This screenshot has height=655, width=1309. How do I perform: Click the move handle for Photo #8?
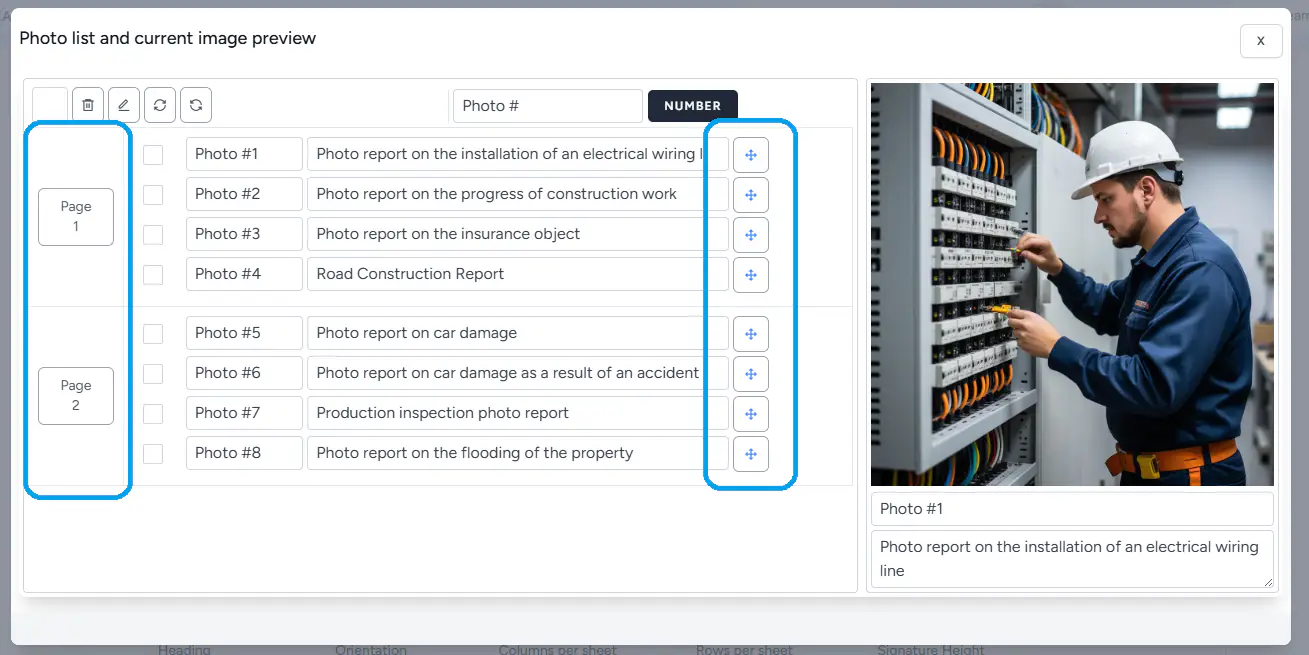751,454
